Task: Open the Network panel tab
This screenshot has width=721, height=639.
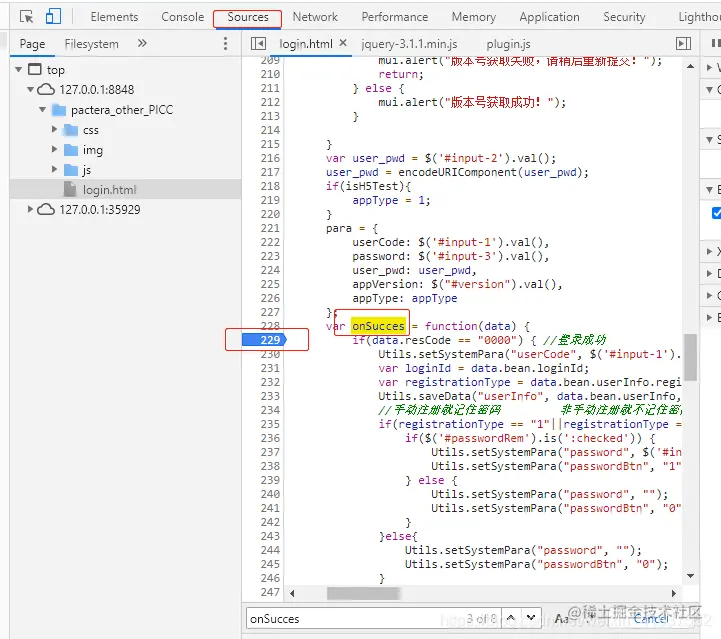Action: 315,17
